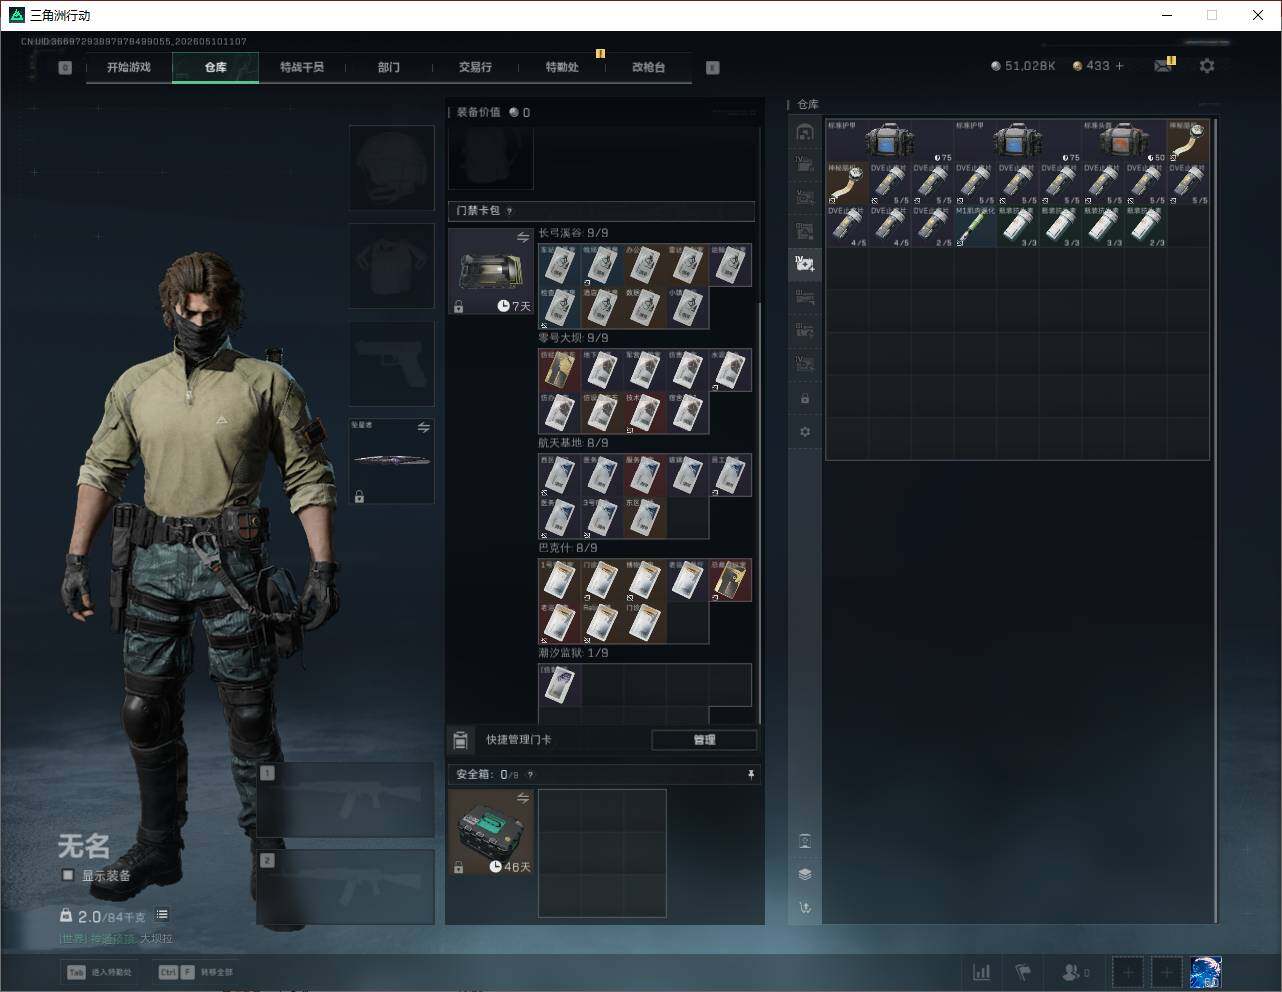Click the weight lock icon beside 2.0

[x=66, y=915]
